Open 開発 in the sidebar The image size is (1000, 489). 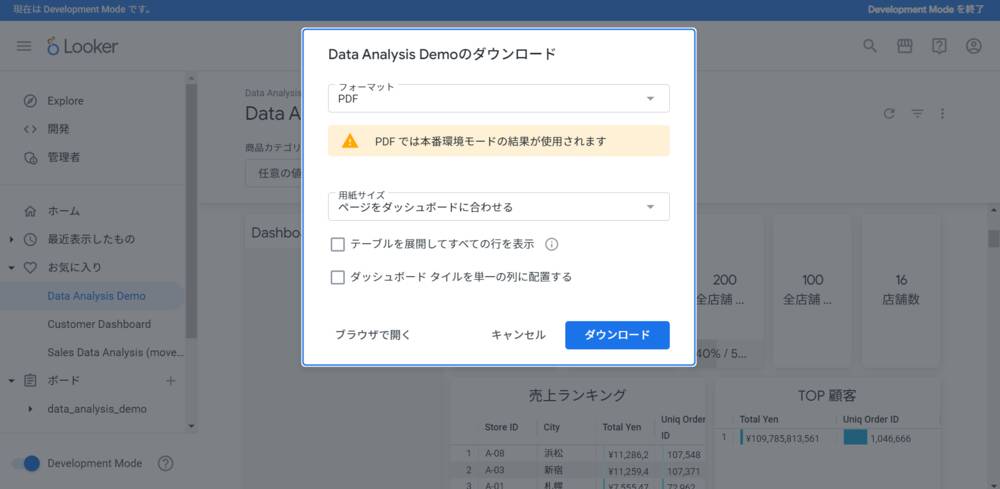click(58, 129)
